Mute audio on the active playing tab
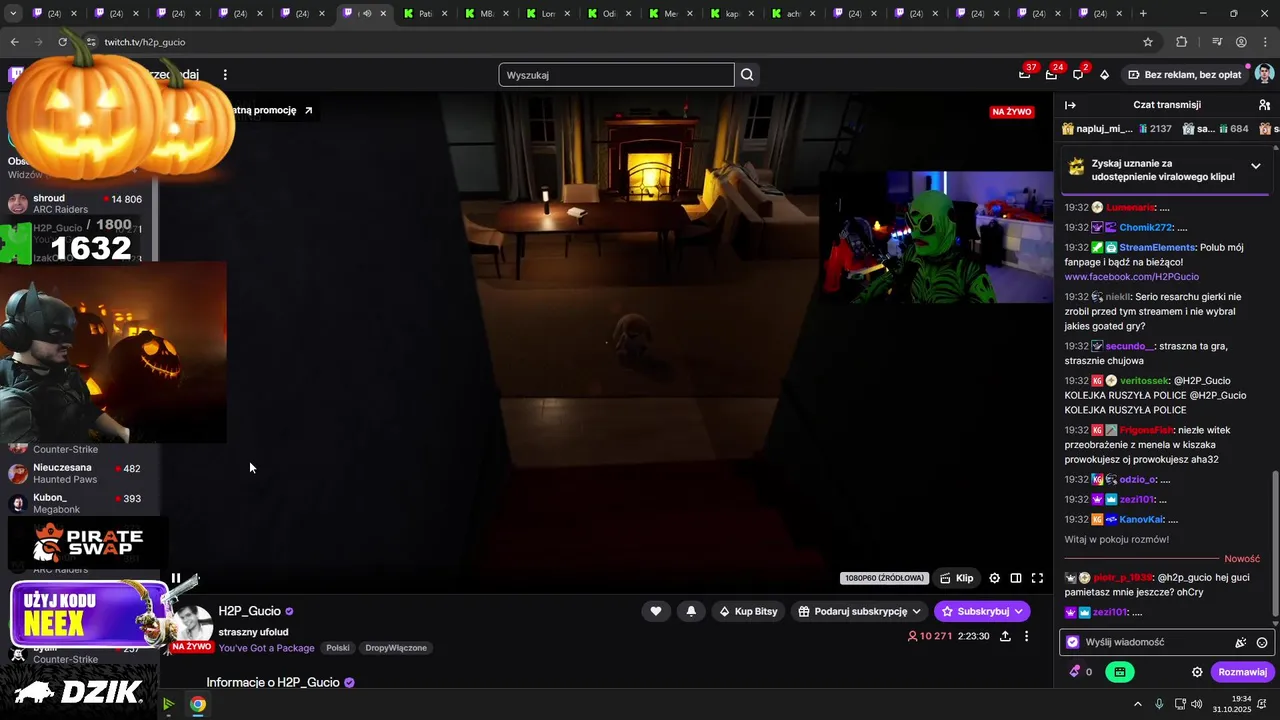The image size is (1280, 720). click(x=367, y=14)
